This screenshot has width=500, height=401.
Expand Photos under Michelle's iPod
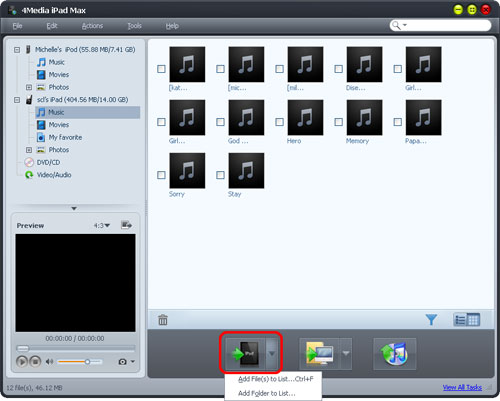coord(29,87)
